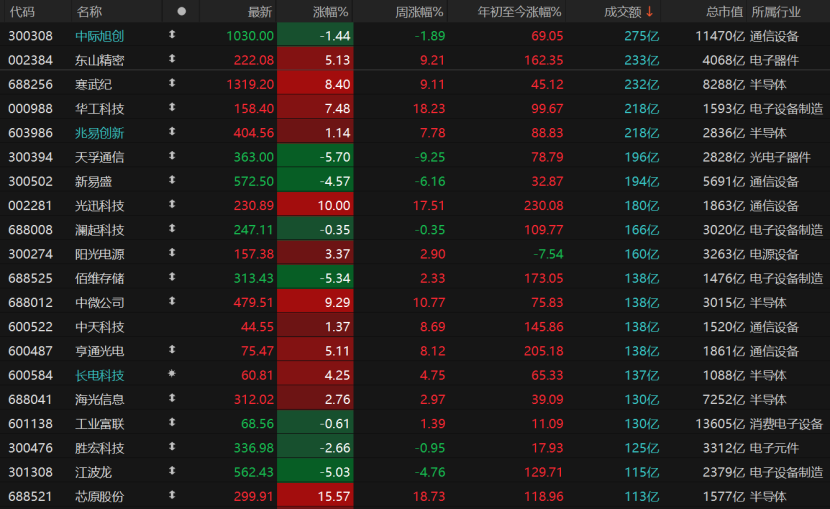Sort by the 所属行业 column header
Viewport: 830px width, 509px height.
776,12
